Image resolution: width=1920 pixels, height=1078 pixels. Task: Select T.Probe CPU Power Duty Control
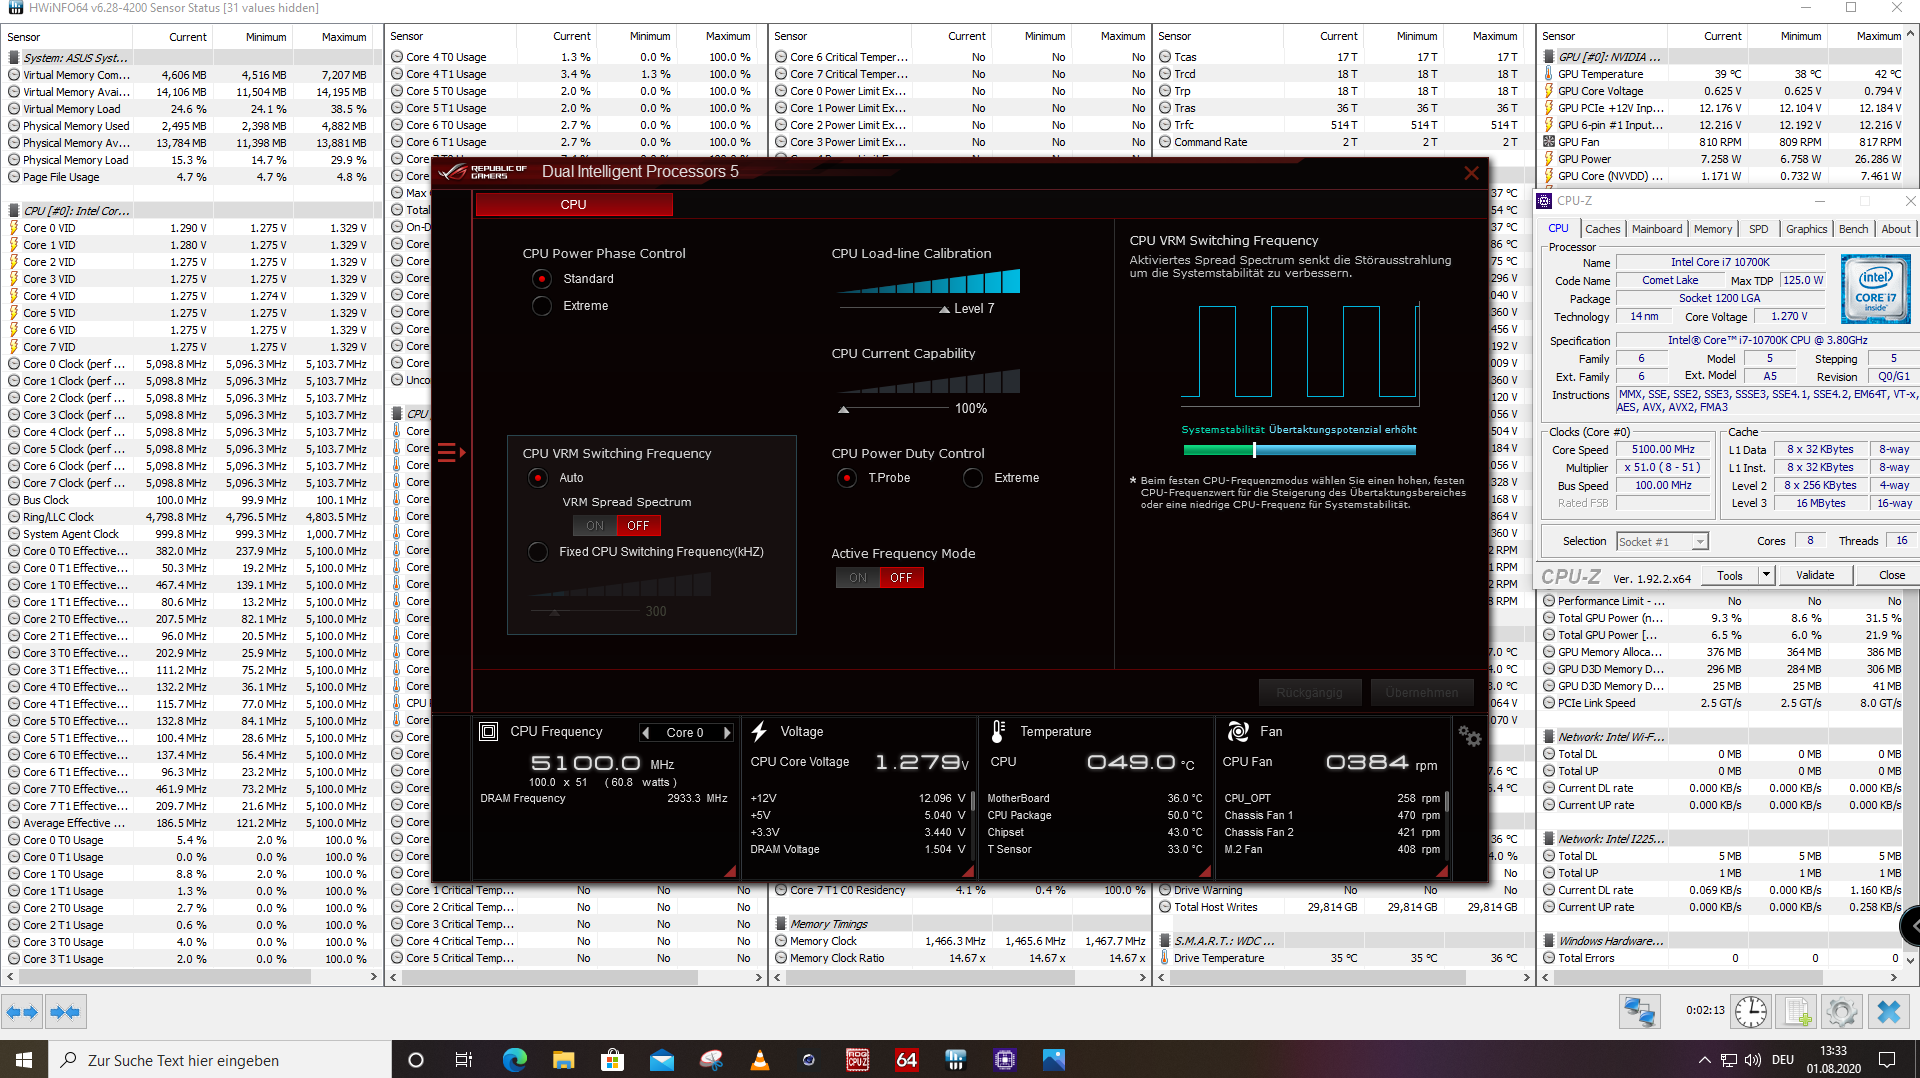pos(847,478)
